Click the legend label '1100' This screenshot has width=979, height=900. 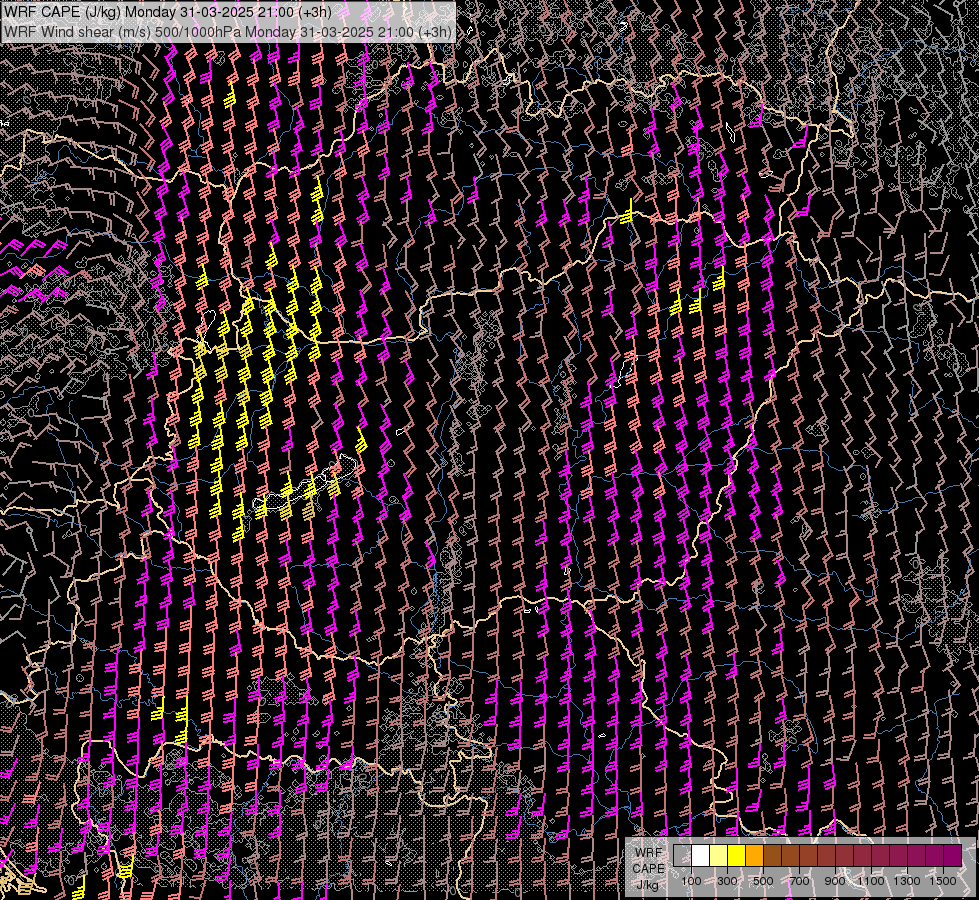[870, 881]
